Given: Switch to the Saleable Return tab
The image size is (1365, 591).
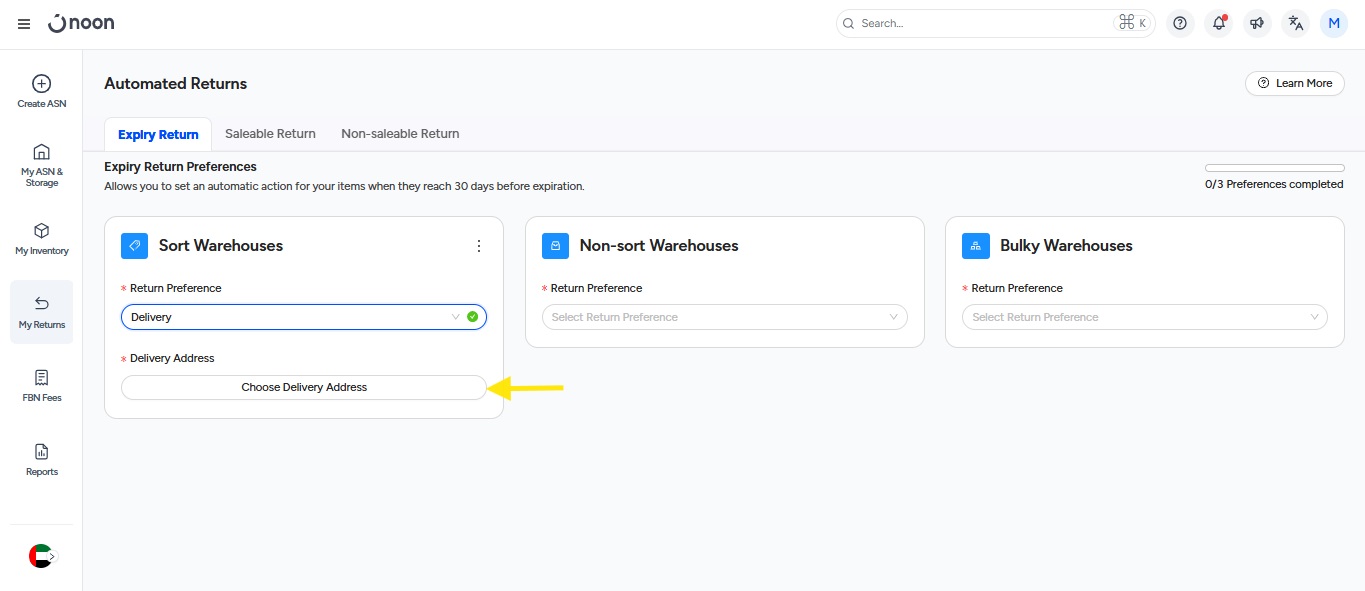Looking at the screenshot, I should tap(270, 134).
